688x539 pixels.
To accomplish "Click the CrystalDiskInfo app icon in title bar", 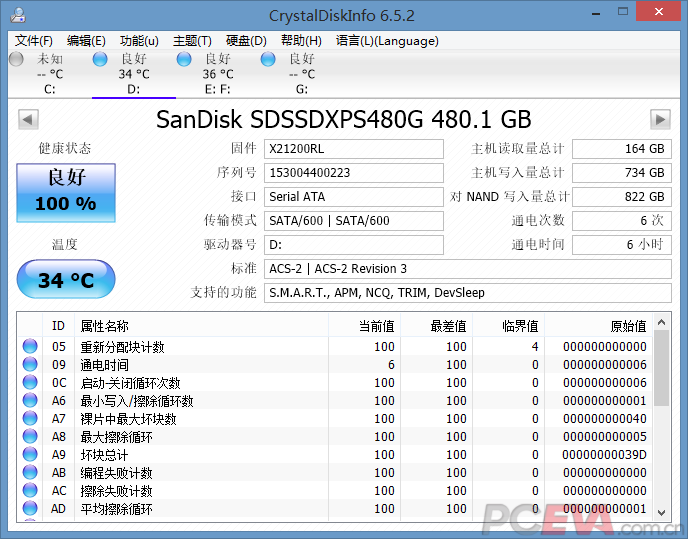I will click(18, 15).
